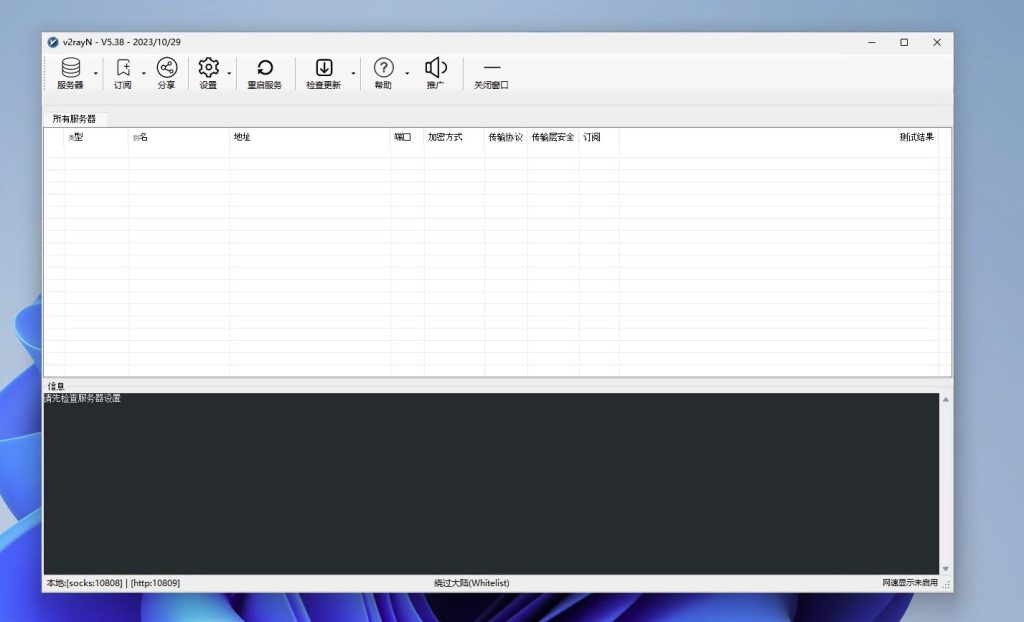The image size is (1024, 622).
Task: Click the 地址 column header
Action: tap(310, 137)
